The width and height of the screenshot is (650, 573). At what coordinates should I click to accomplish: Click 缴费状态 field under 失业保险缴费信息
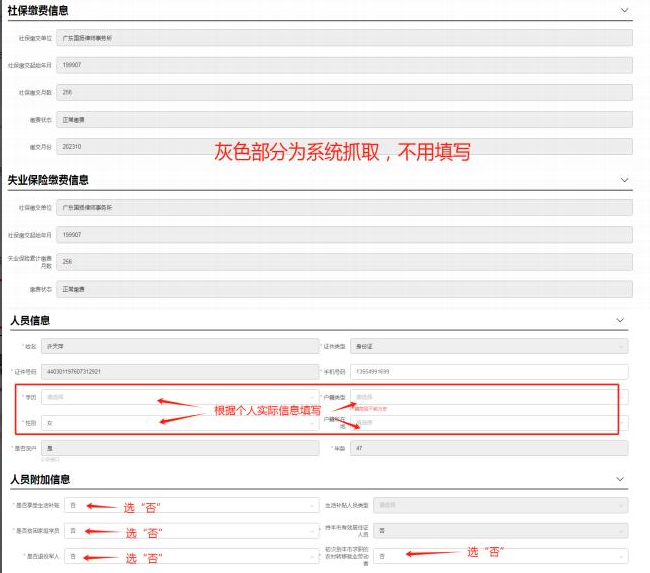344,289
